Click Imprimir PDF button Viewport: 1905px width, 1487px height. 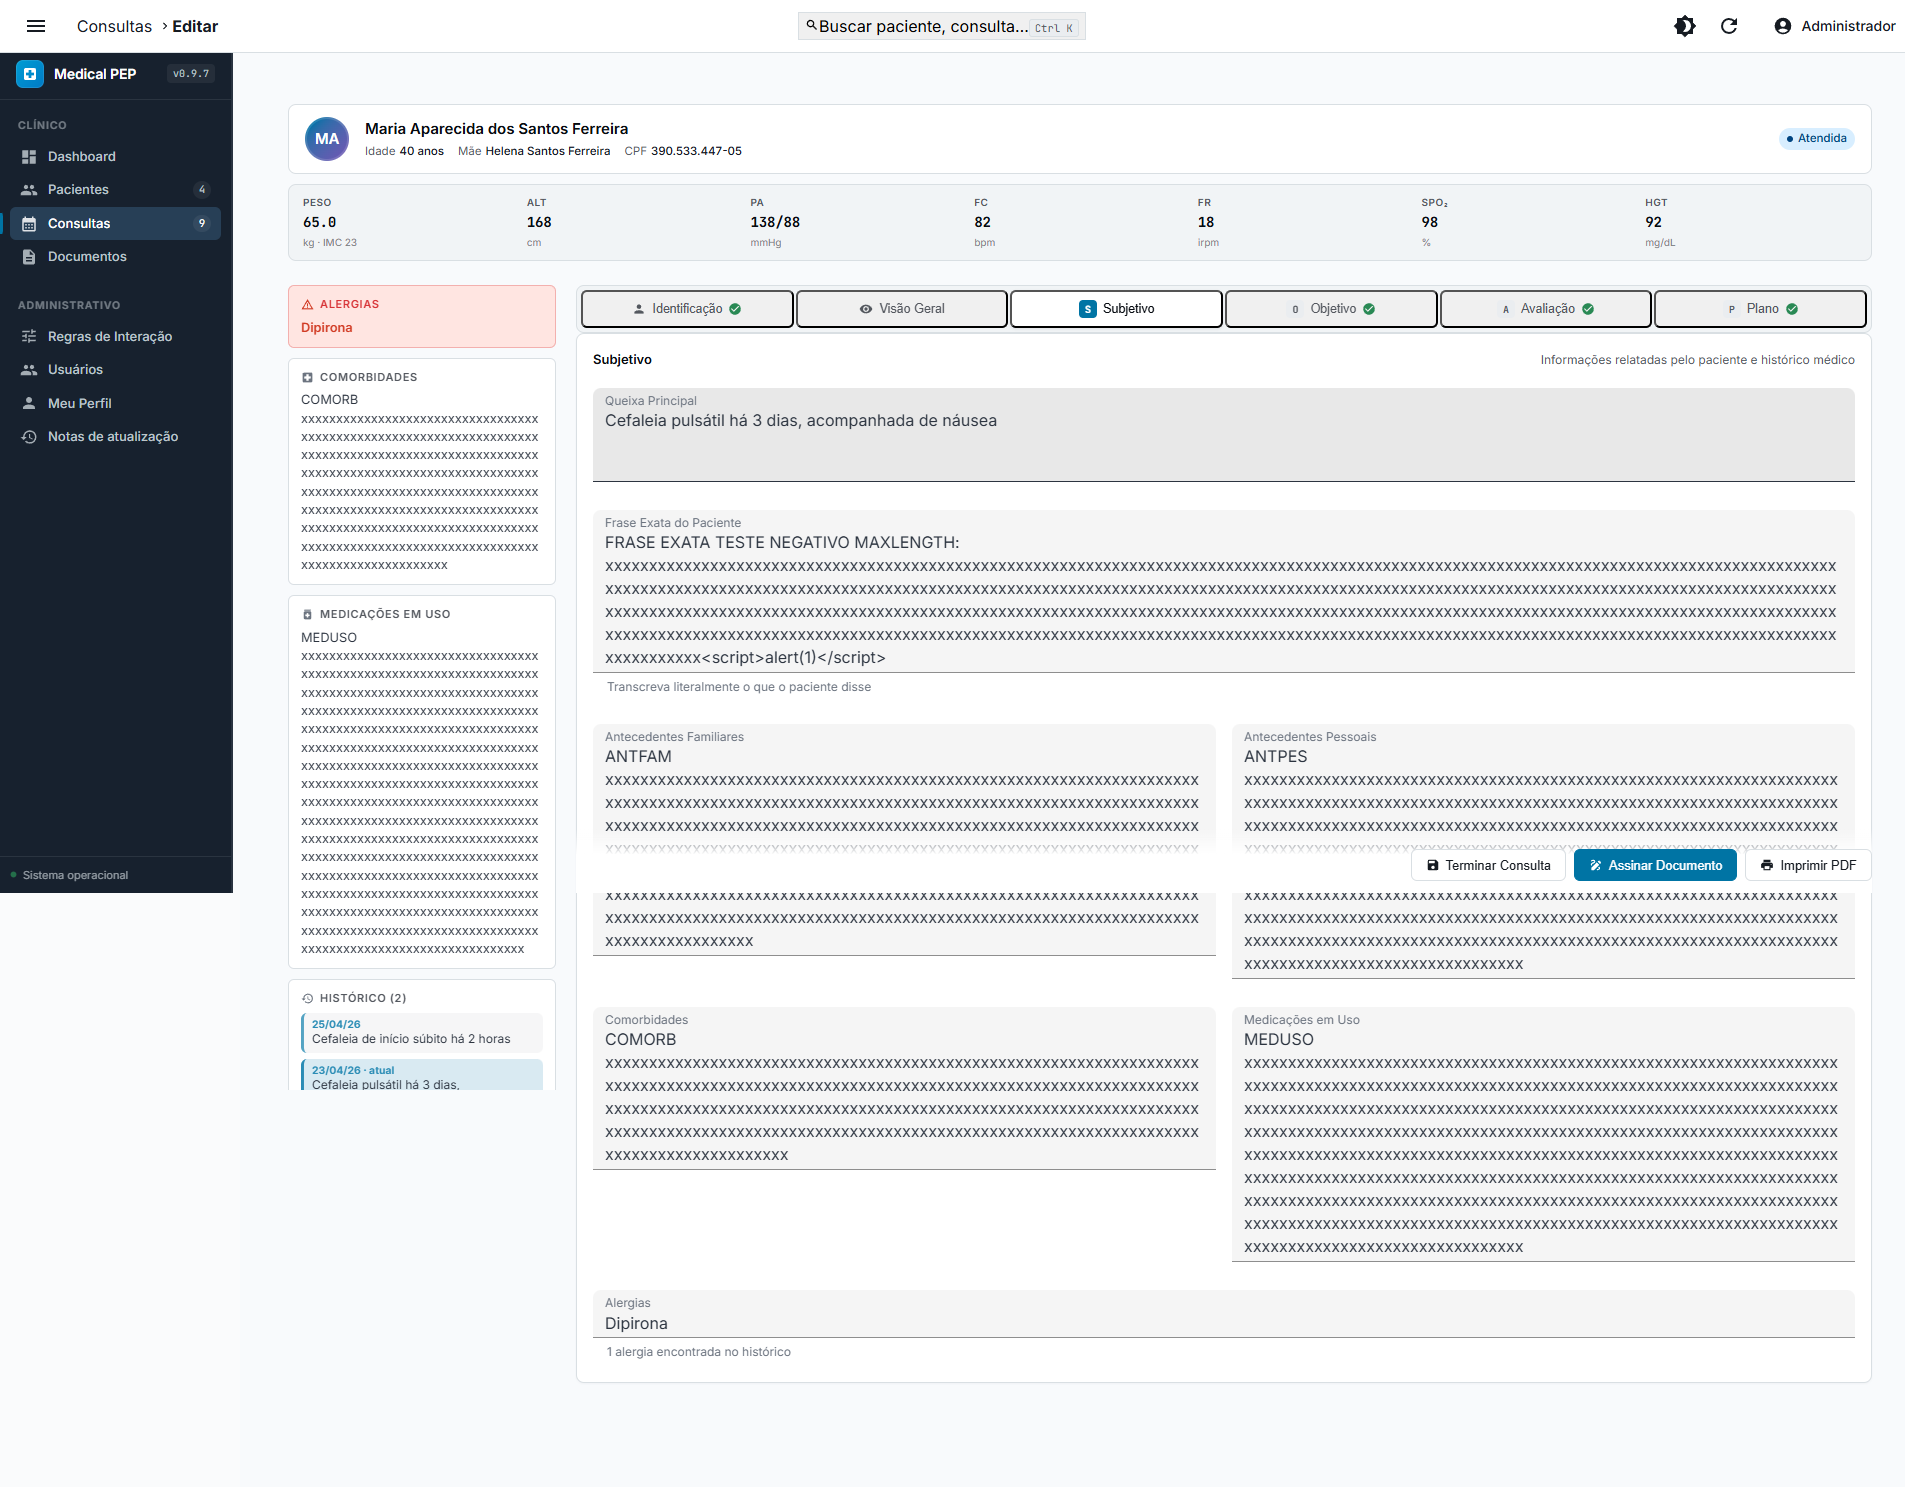point(1808,866)
